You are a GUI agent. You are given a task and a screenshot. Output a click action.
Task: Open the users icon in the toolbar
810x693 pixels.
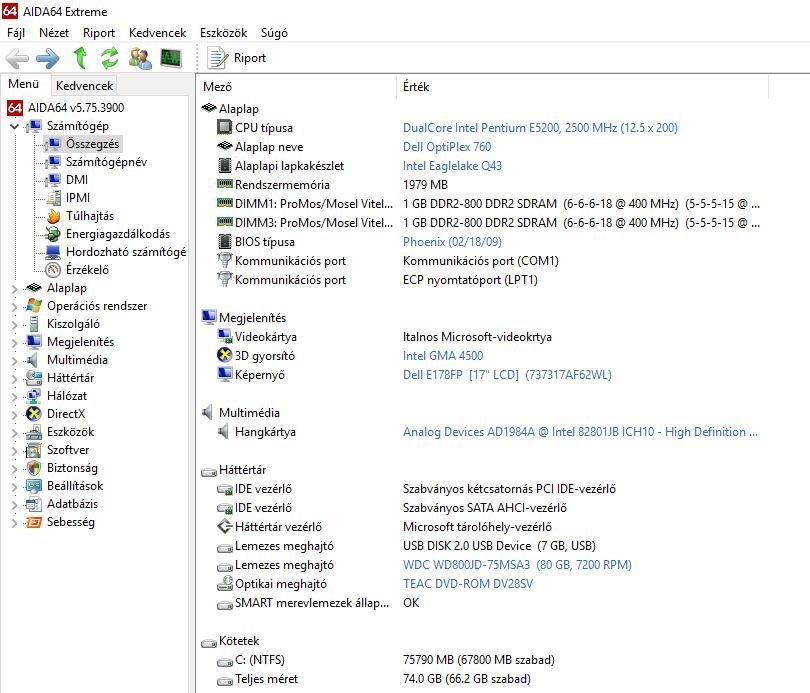[x=140, y=58]
